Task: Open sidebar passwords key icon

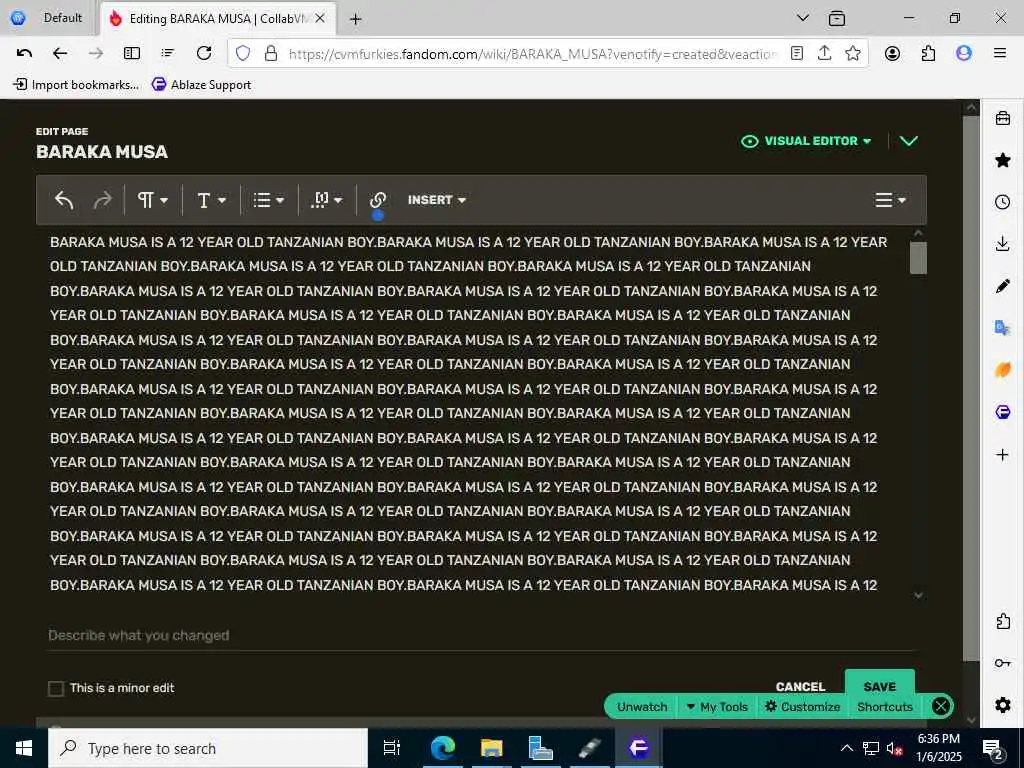Action: 1002,663
